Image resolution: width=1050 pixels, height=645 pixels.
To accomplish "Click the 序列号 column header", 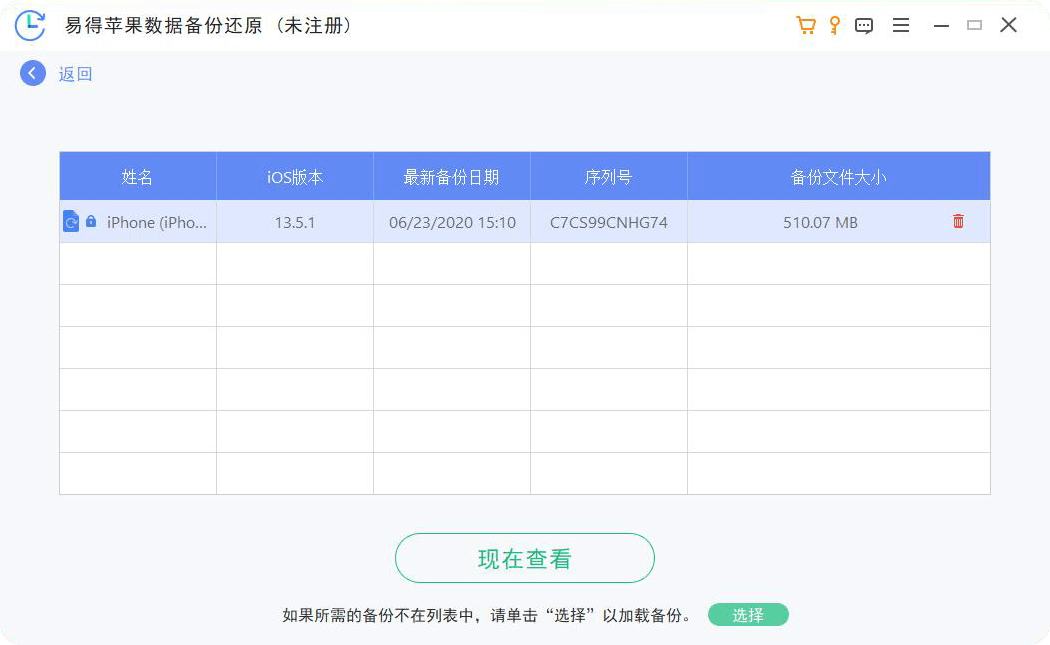I will (608, 177).
